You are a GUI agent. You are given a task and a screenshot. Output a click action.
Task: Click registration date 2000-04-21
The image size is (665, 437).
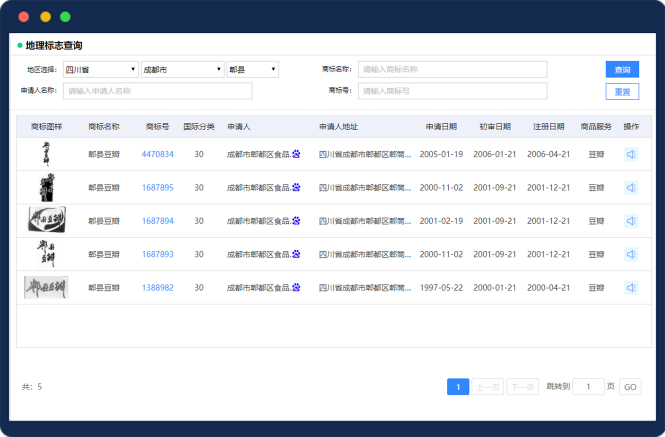[x=549, y=288]
